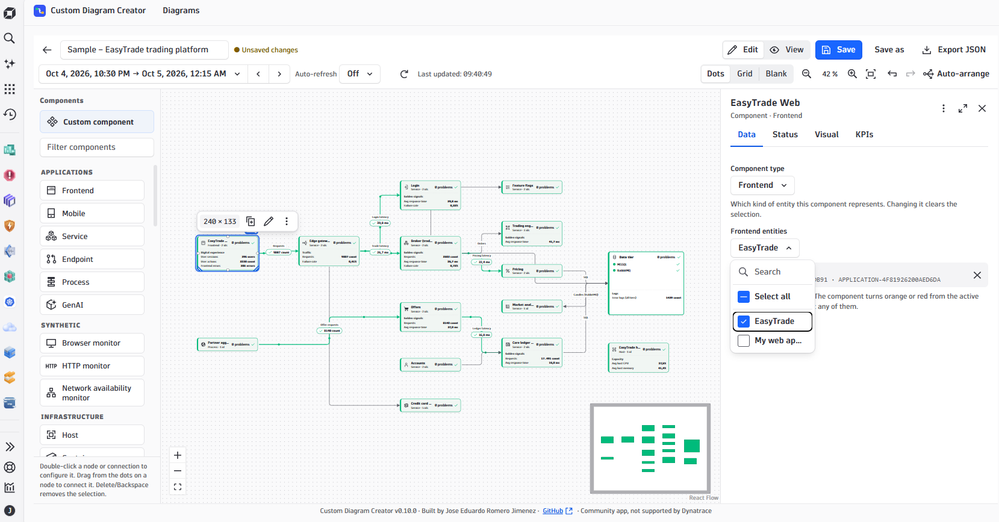Click the Save as button
This screenshot has height=522, width=999.
point(889,50)
